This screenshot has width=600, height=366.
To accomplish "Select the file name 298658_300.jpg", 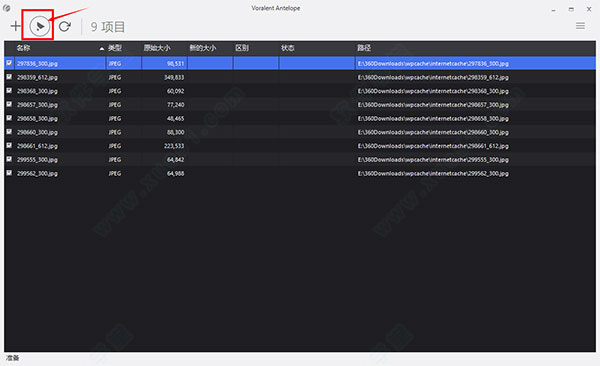I will tap(37, 119).
